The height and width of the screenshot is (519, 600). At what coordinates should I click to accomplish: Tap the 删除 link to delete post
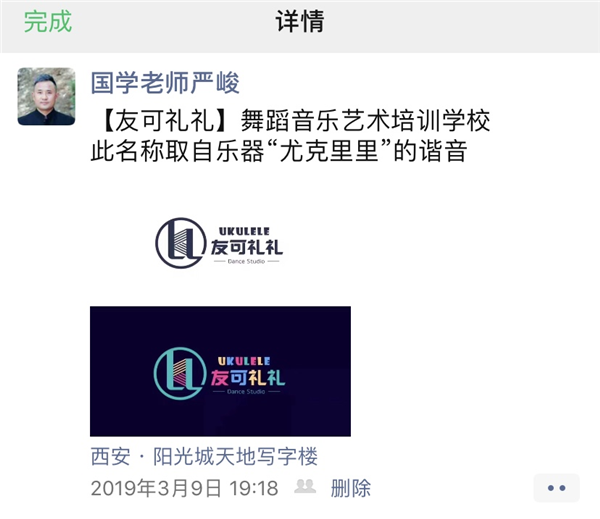pos(351,488)
